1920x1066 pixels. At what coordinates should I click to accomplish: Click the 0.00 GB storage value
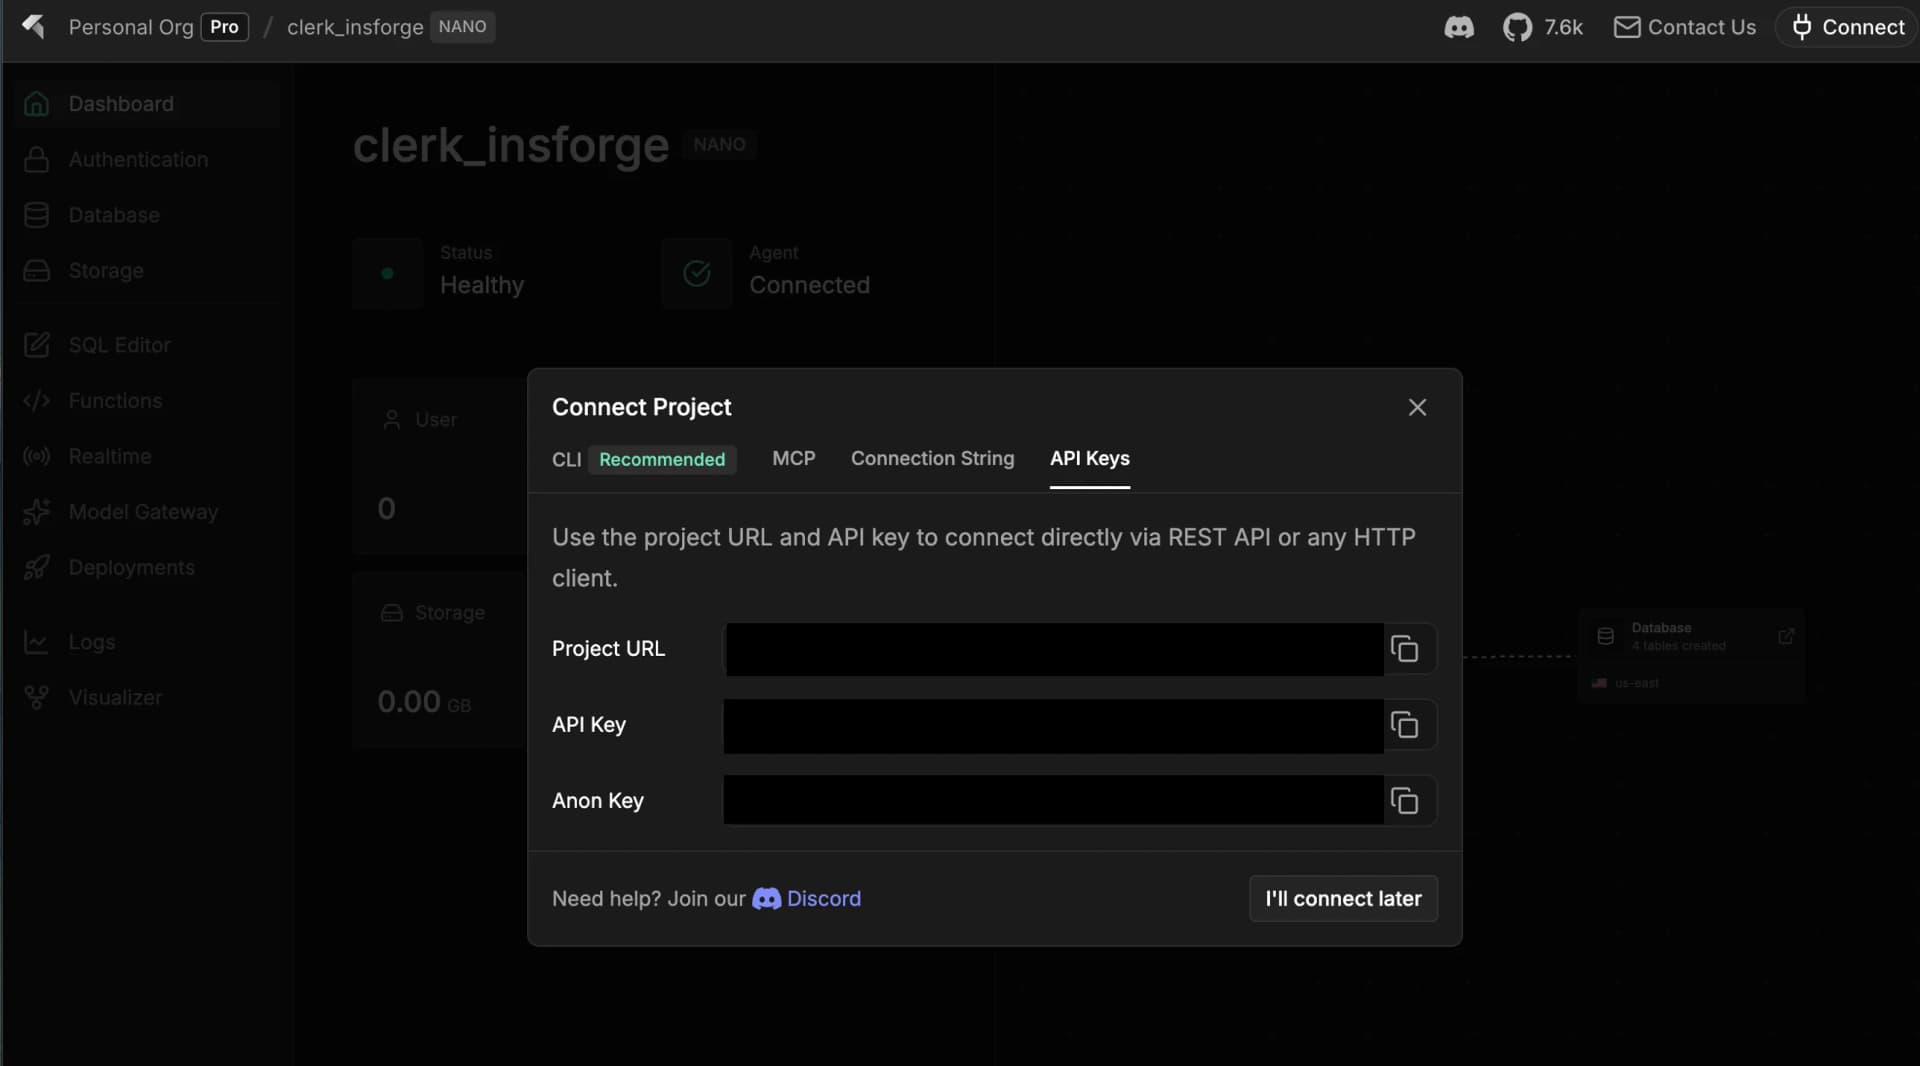click(x=424, y=702)
